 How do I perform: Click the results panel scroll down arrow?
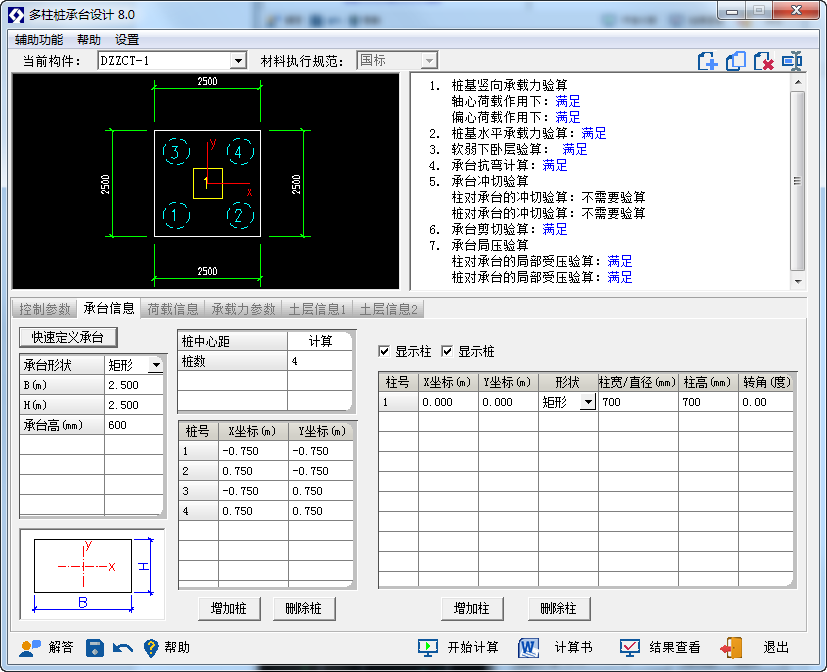coord(798,282)
